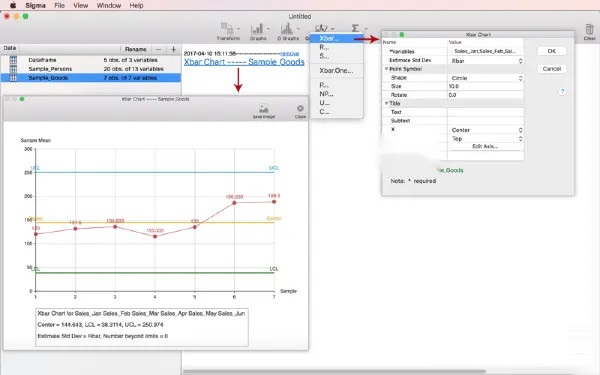Open the Sigma application menu
The height and width of the screenshot is (375, 600).
click(x=35, y=5)
